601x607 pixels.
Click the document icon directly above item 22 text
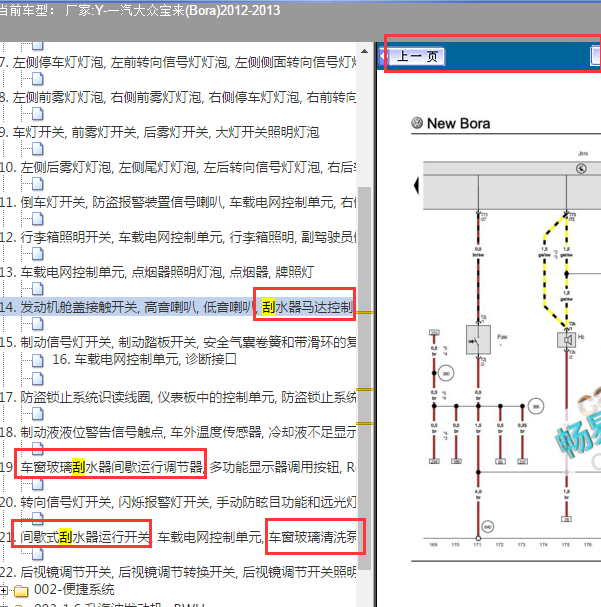(x=38, y=554)
